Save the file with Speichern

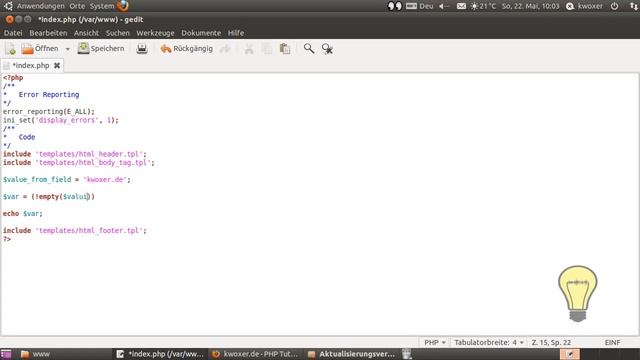pos(101,49)
